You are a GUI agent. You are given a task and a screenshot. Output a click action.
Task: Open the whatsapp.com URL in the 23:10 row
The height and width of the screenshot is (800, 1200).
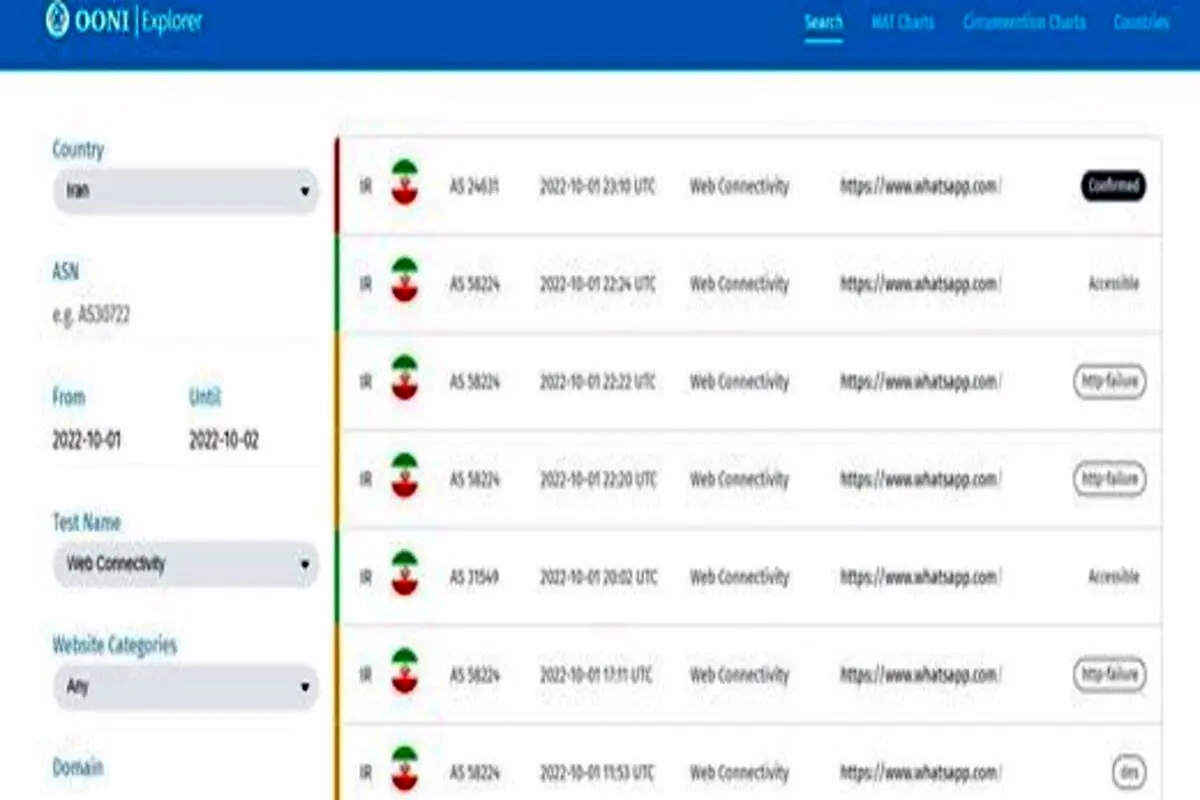click(x=920, y=186)
